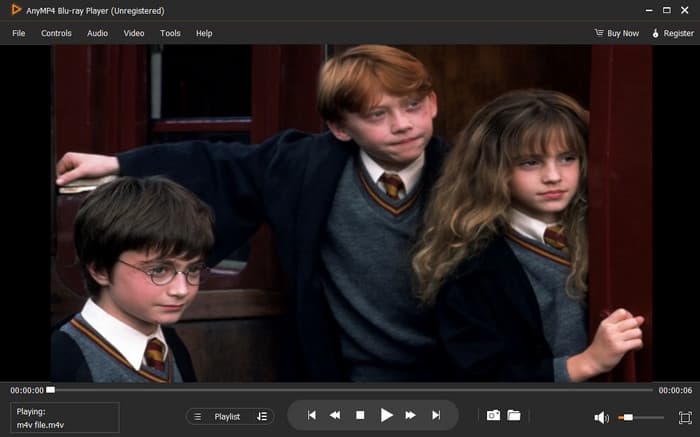This screenshot has height=437, width=700.
Task: Click the m4v file.m4v filename
Action: (40, 425)
